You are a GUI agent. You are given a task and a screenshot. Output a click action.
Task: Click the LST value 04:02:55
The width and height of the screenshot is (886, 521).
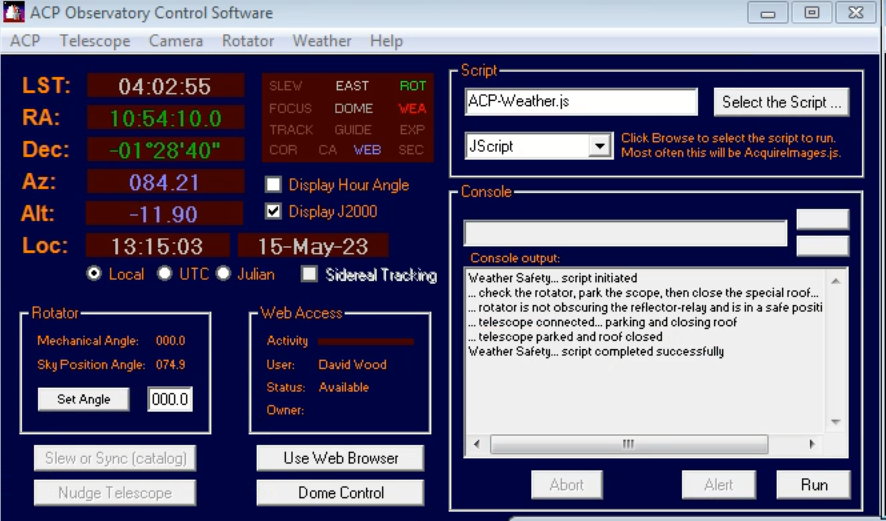coord(165,86)
